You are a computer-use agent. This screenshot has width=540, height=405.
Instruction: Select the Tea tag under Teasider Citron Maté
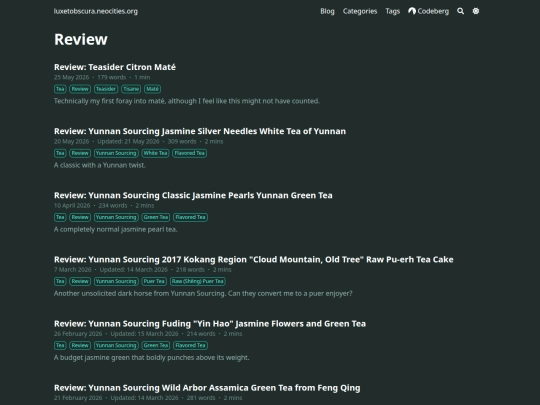[60, 89]
